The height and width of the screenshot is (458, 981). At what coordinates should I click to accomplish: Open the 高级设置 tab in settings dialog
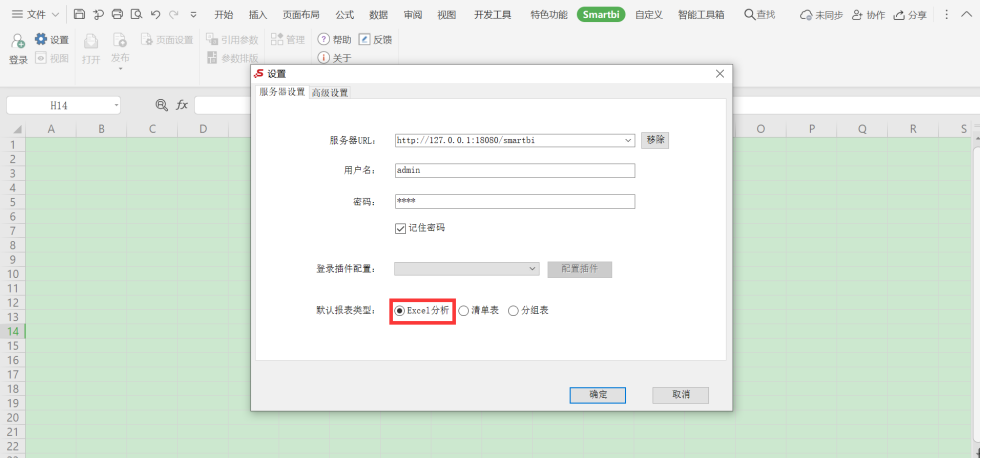tap(330, 93)
